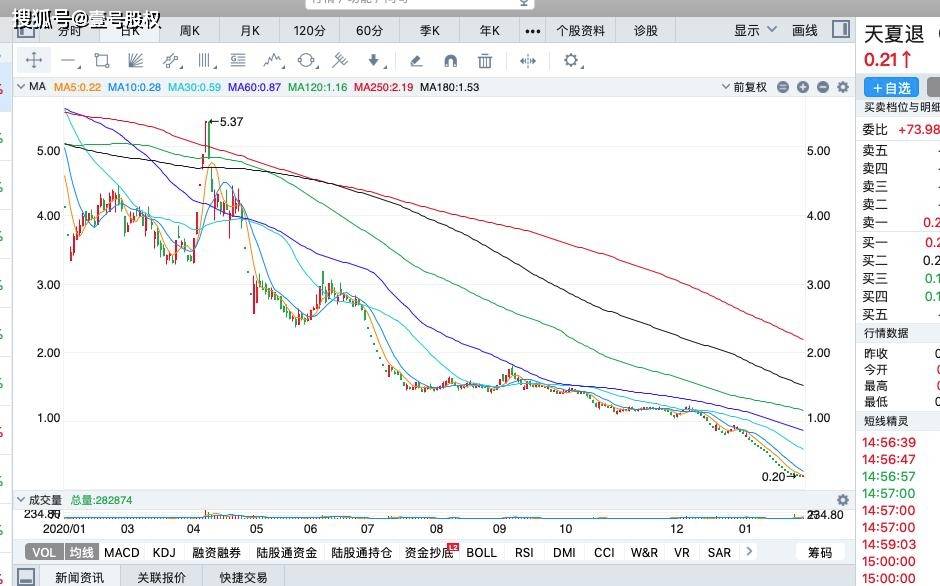
Task: Toggle the 画线 drawing mode
Action: point(804,30)
